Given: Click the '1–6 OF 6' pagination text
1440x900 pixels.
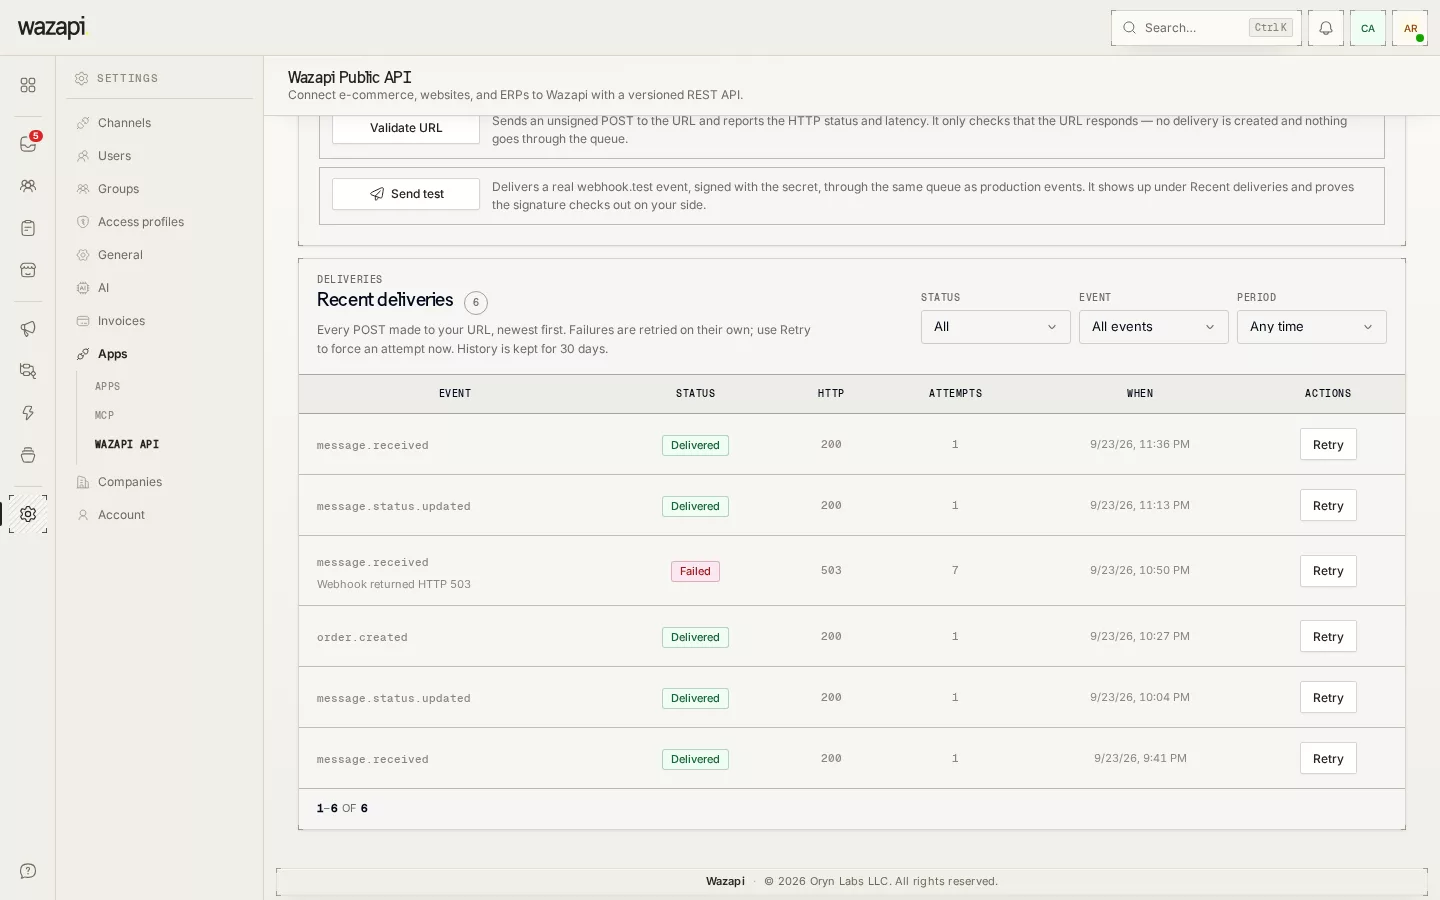Looking at the screenshot, I should pyautogui.click(x=342, y=808).
